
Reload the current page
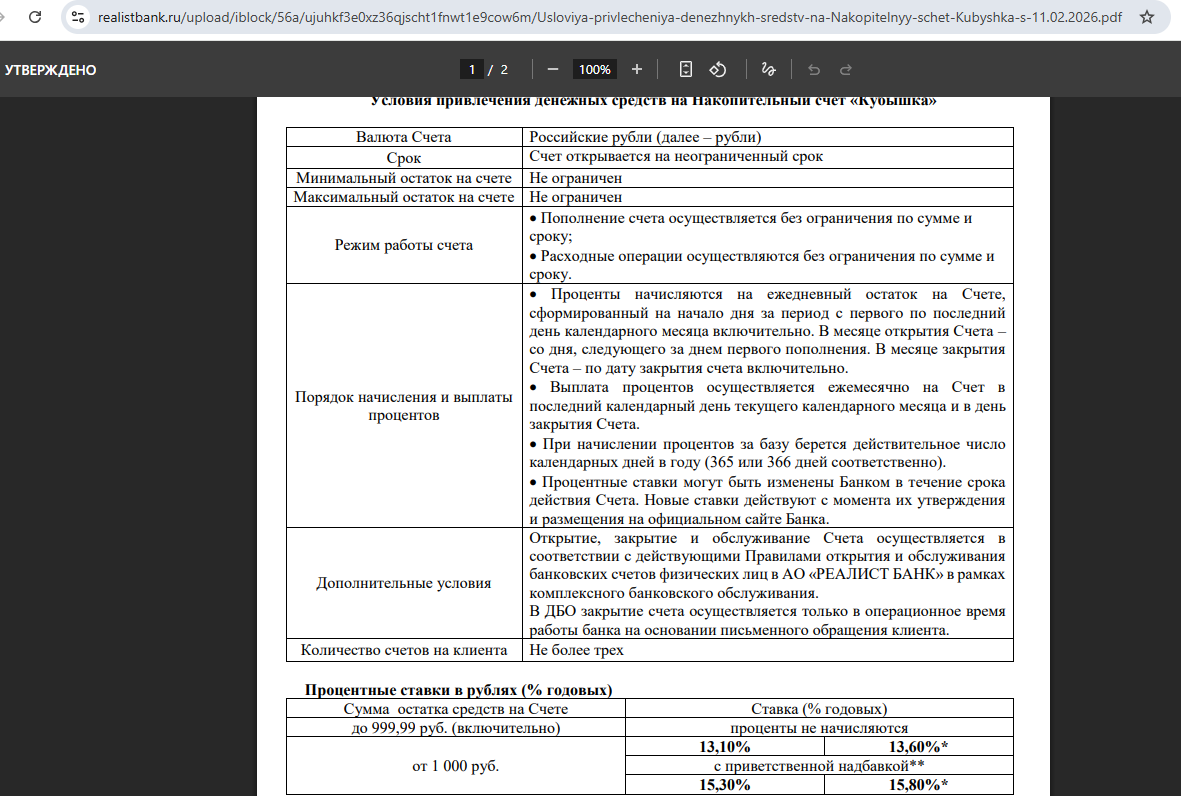pos(36,18)
